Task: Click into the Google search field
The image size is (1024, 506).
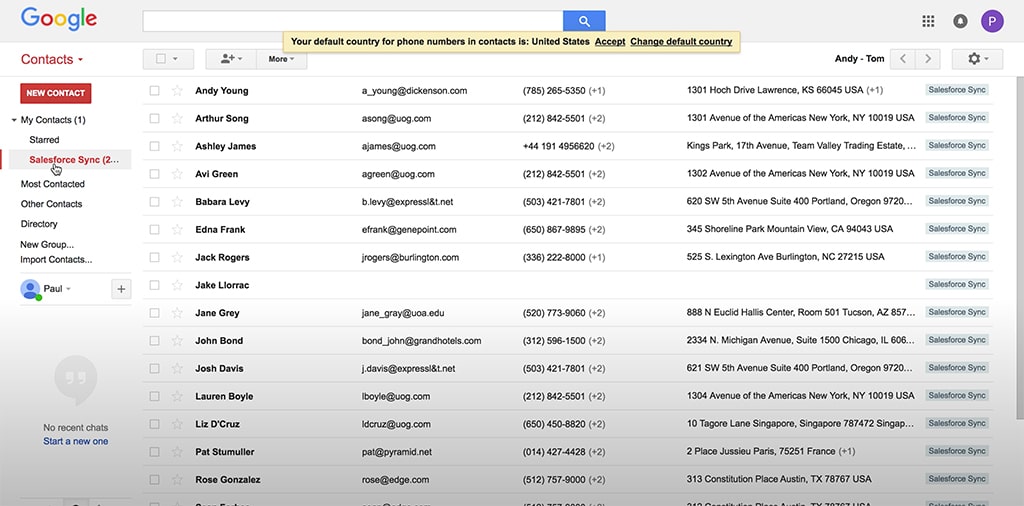Action: (x=353, y=21)
